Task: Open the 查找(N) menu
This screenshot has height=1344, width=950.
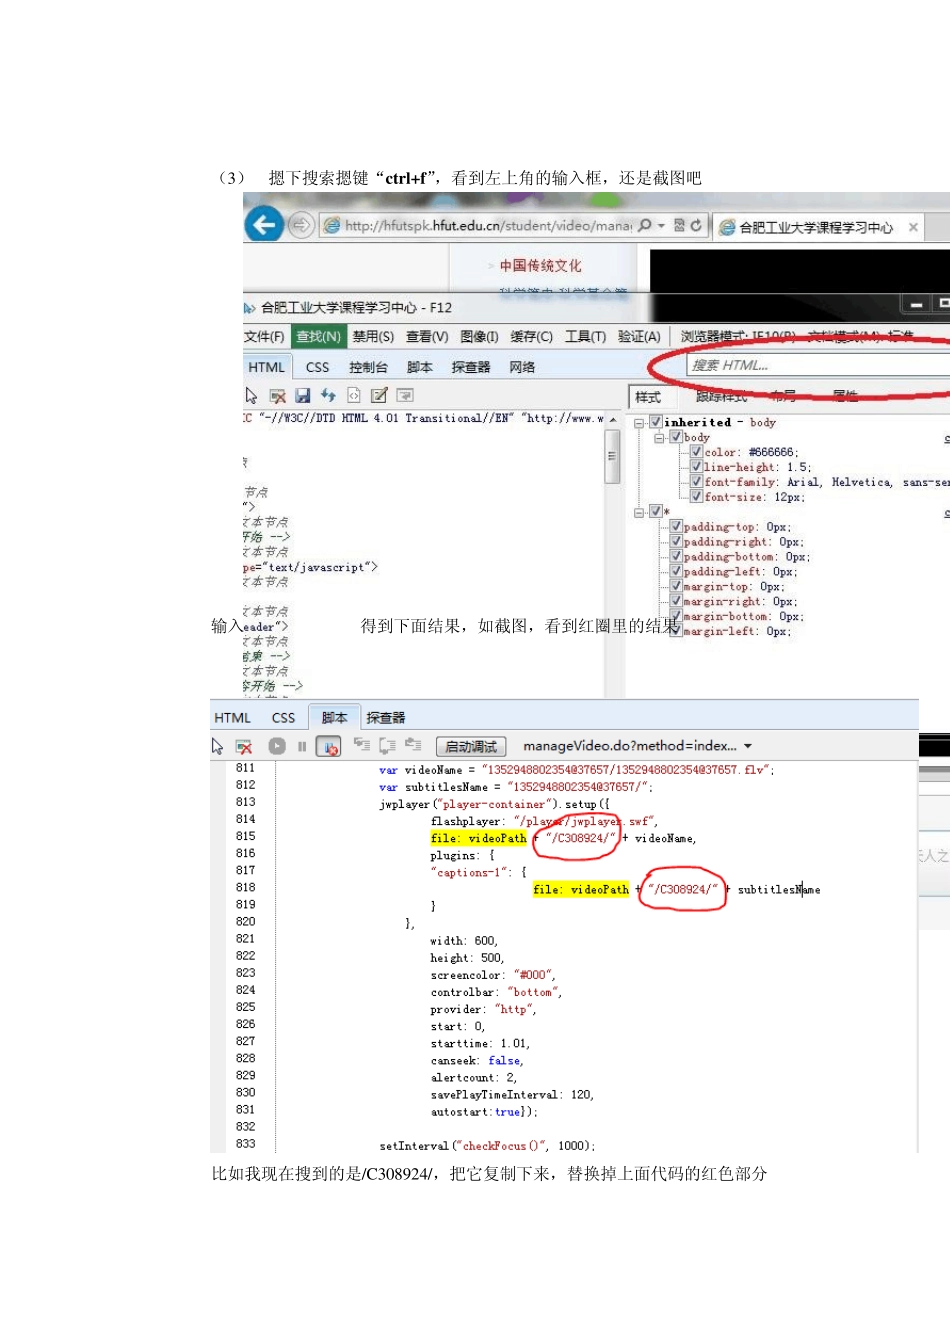Action: pyautogui.click(x=318, y=336)
